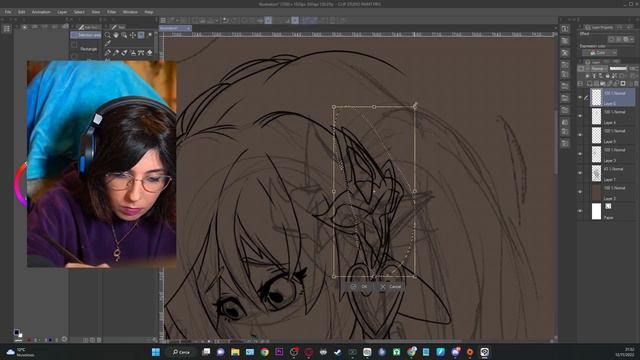Open the command bar menu icon
The width and height of the screenshot is (640, 360).
coord(163,20)
